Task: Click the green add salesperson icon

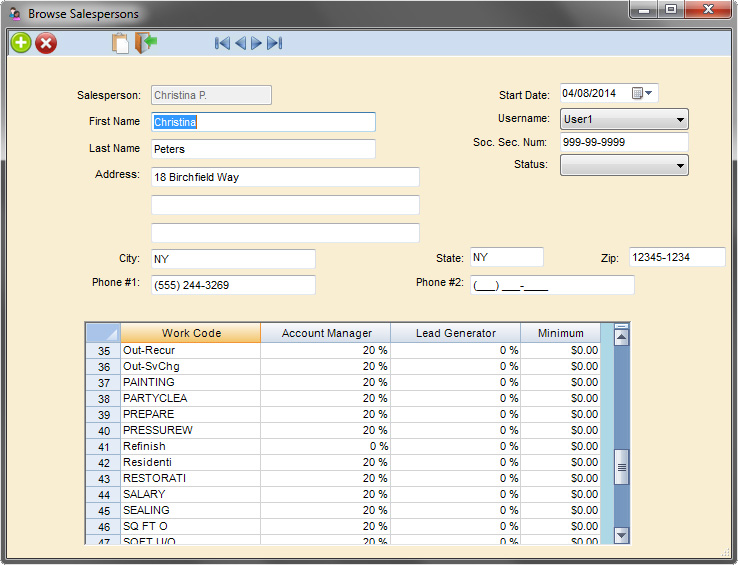Action: pos(21,43)
